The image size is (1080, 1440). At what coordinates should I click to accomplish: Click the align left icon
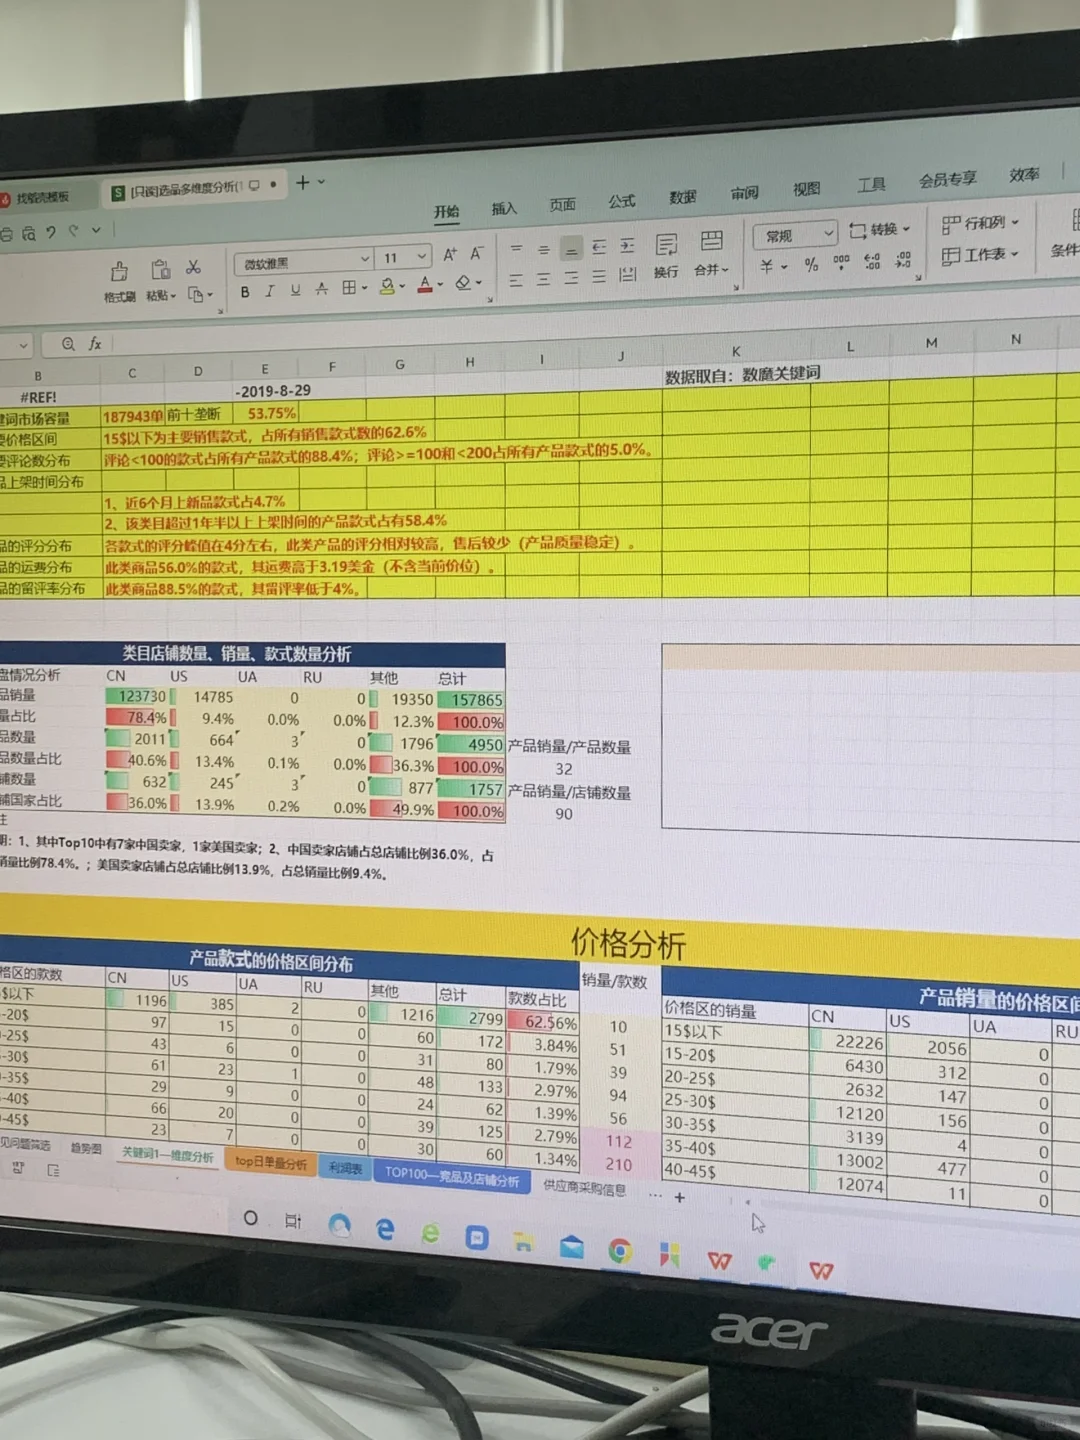pyautogui.click(x=516, y=281)
